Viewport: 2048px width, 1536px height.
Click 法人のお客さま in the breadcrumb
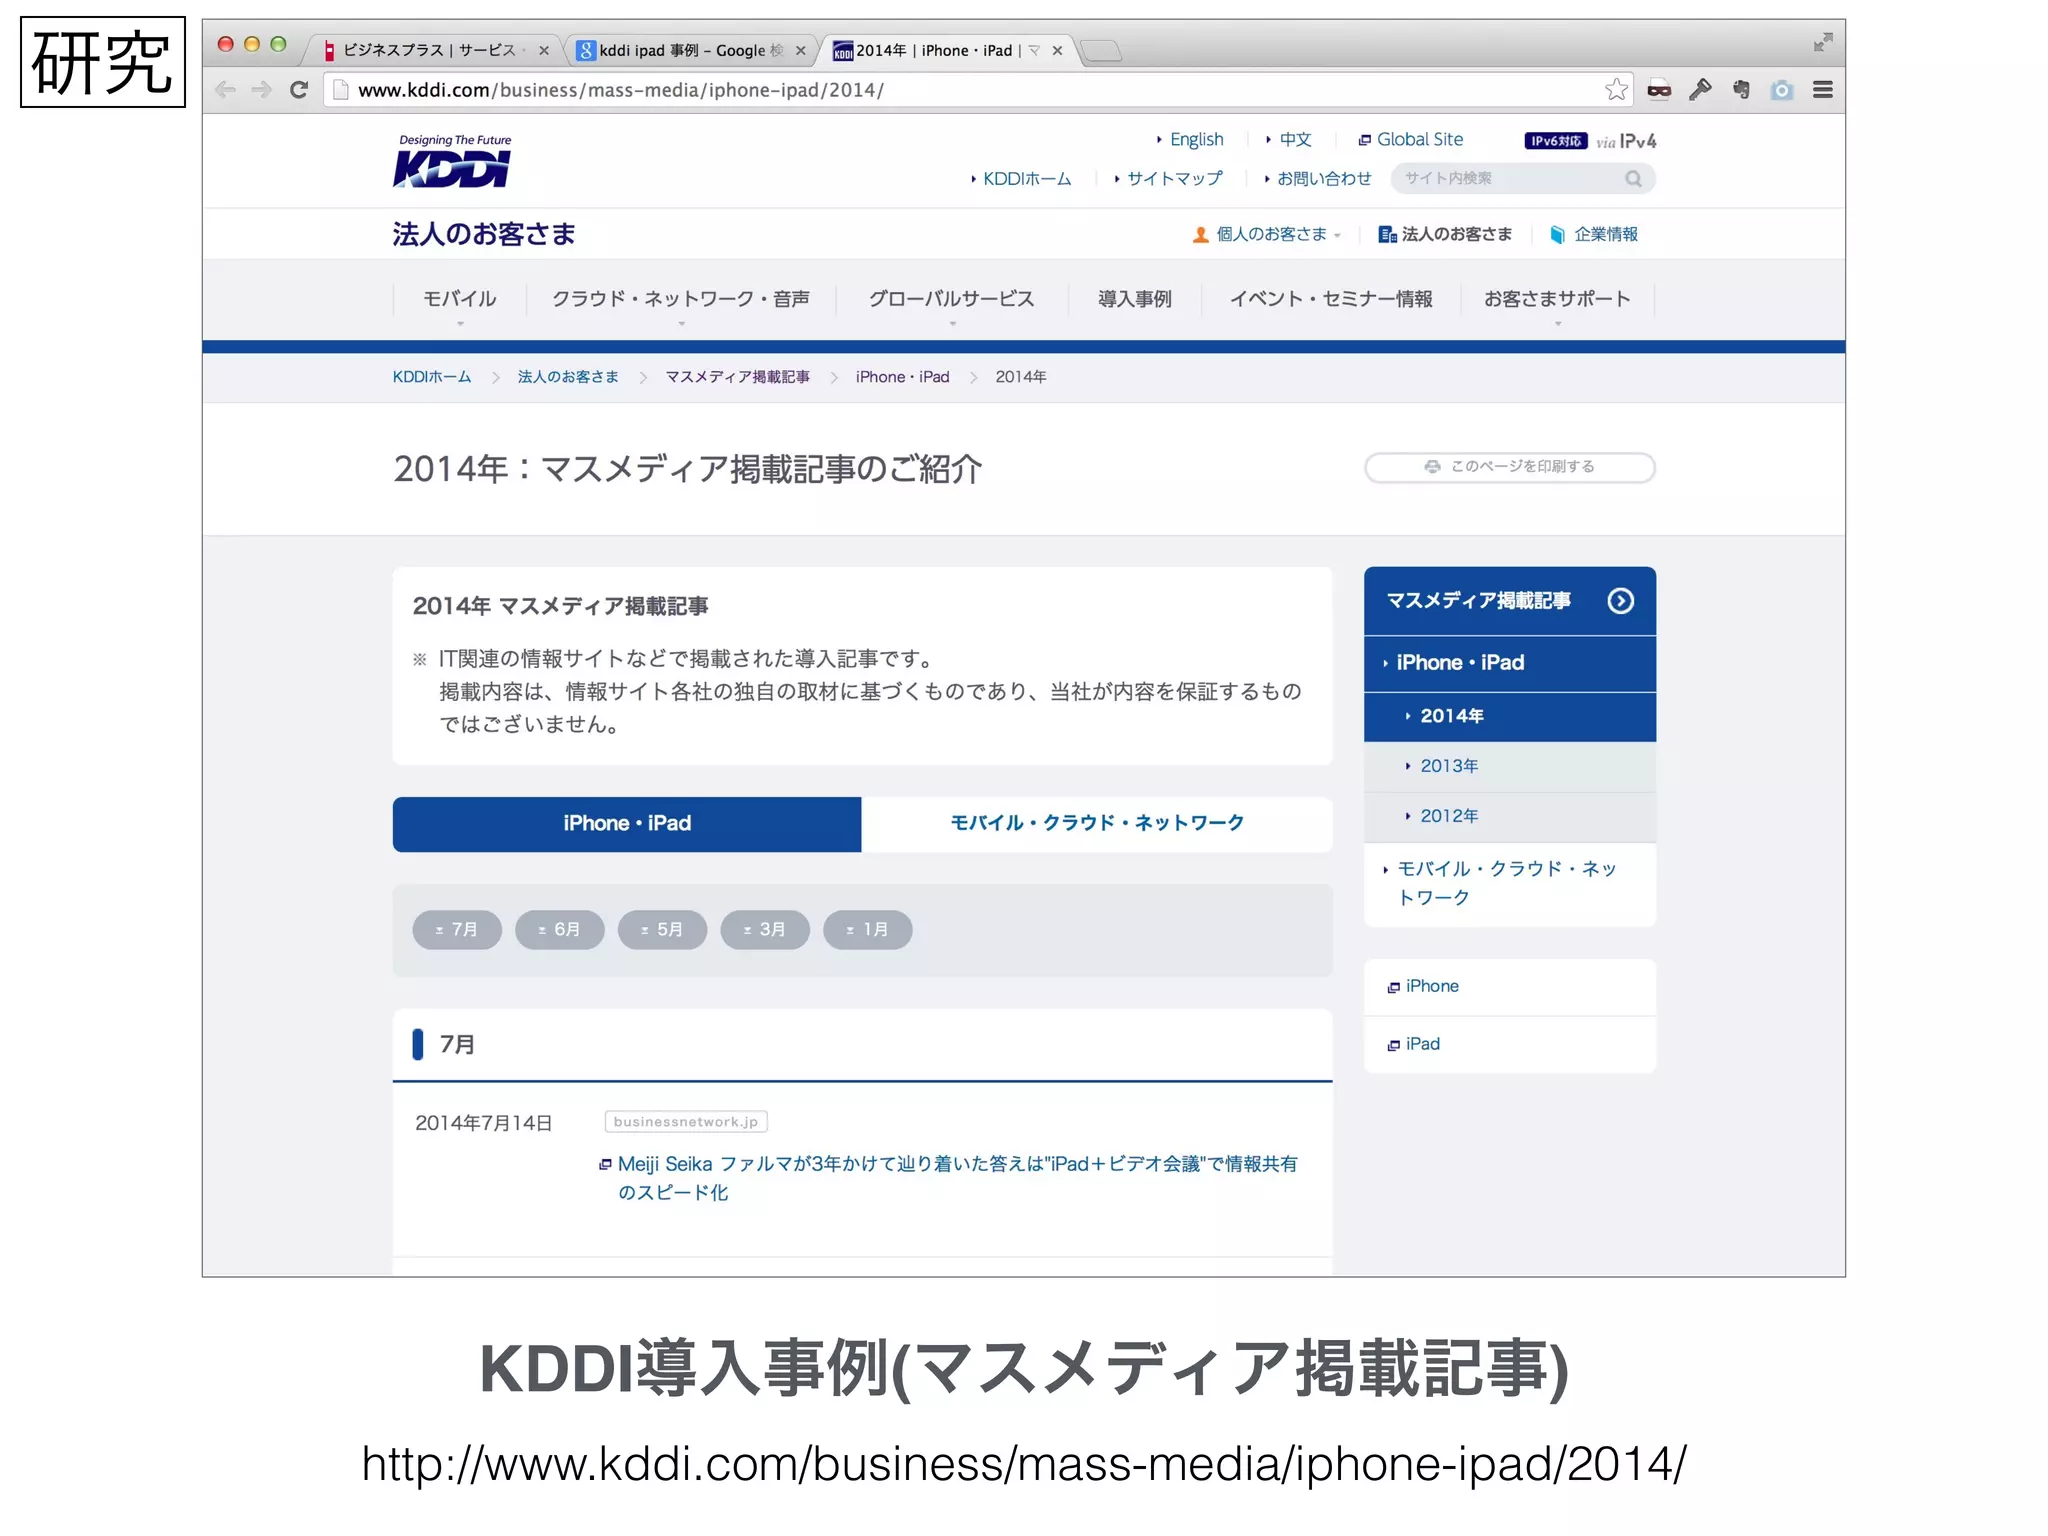coord(568,377)
